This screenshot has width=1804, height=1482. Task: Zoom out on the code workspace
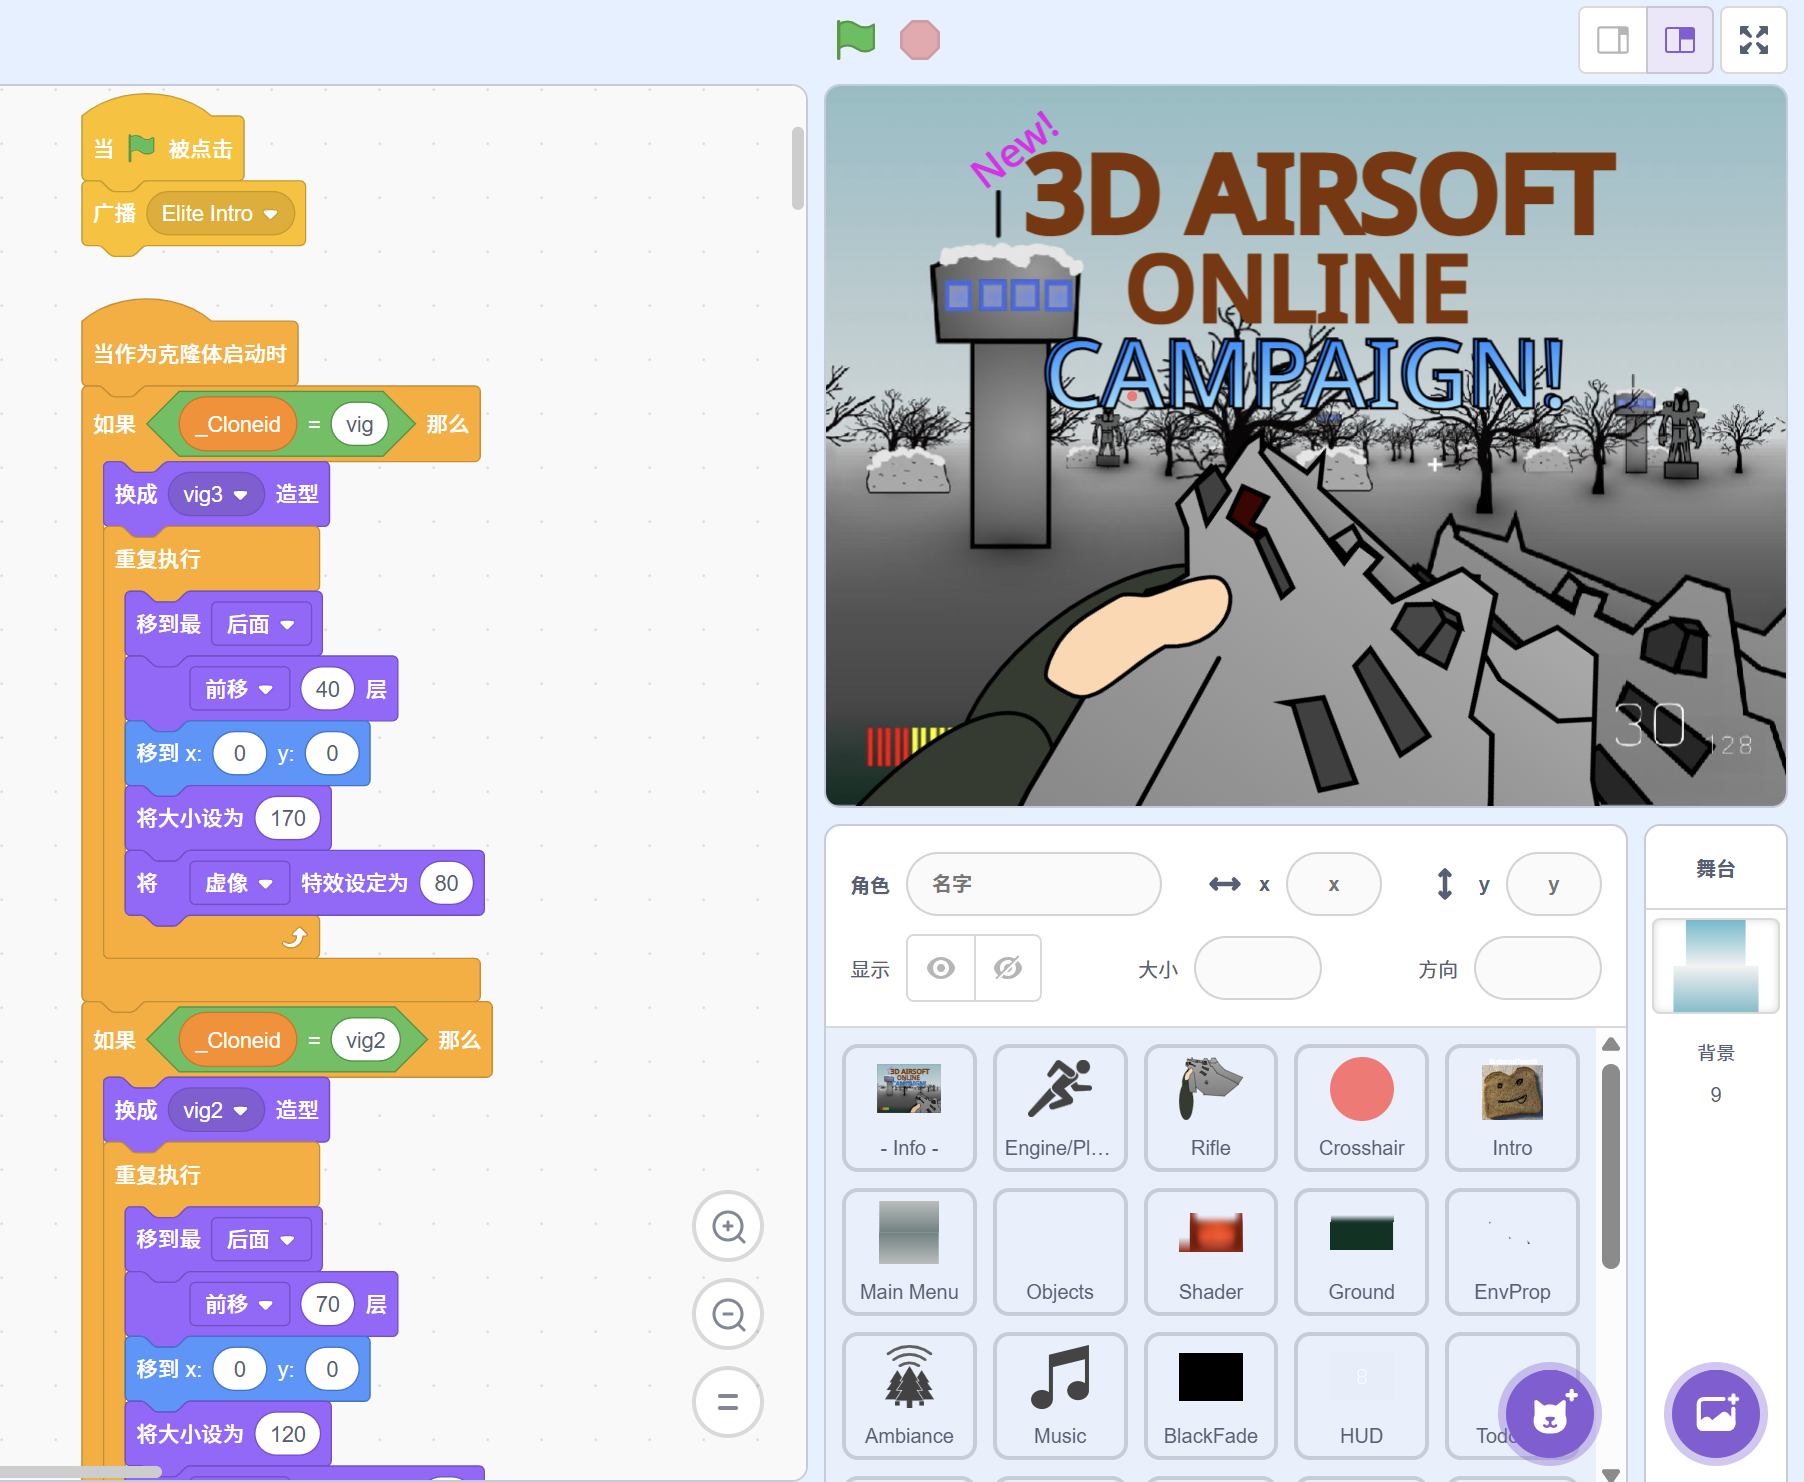(x=728, y=1314)
